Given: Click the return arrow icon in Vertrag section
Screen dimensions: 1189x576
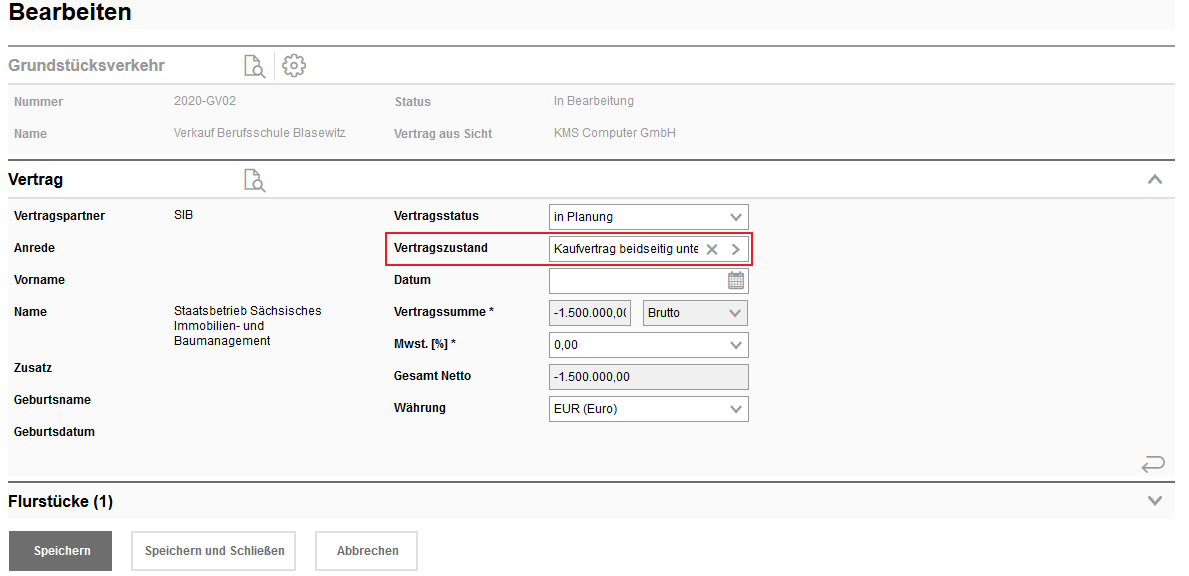Looking at the screenshot, I should 1153,463.
